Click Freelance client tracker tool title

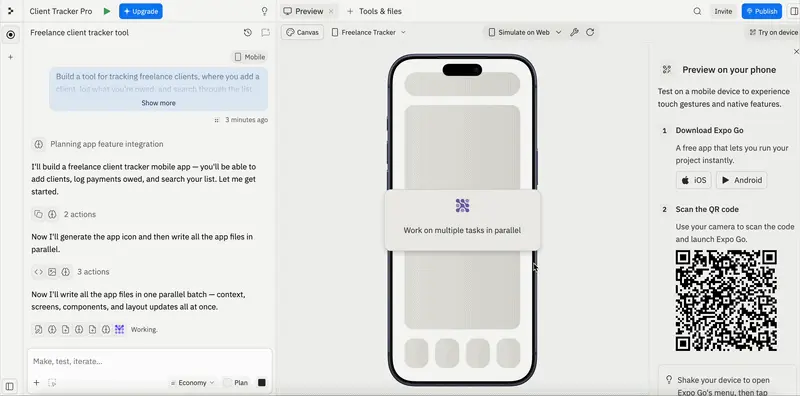(x=80, y=33)
